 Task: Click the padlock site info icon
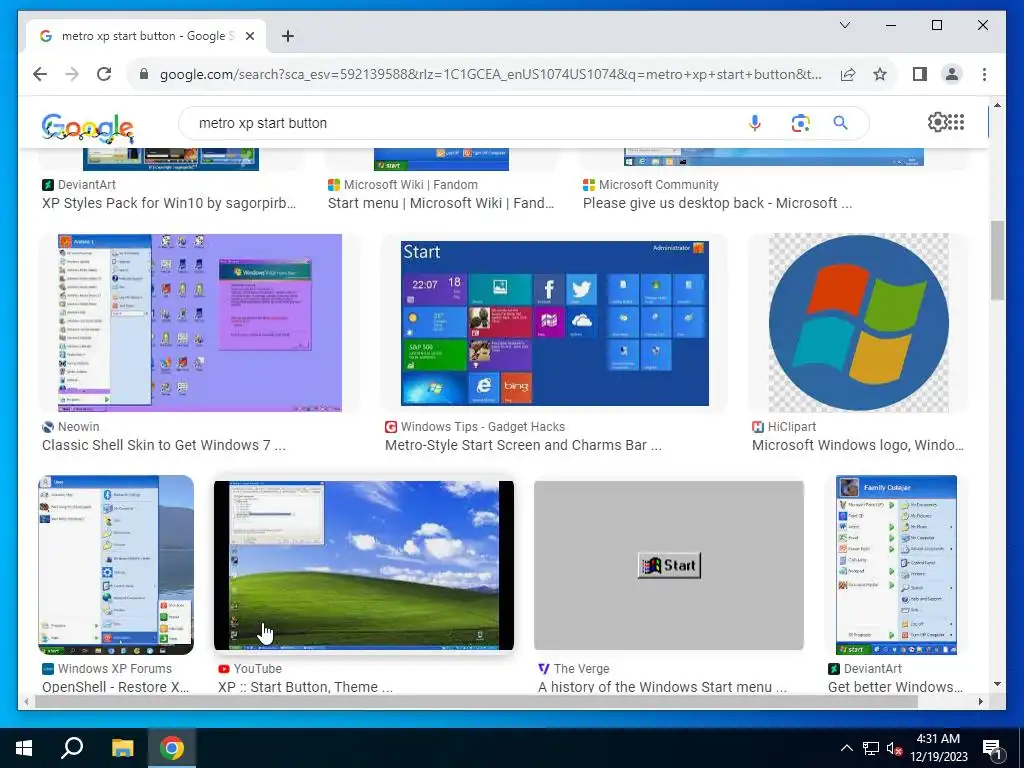144,74
